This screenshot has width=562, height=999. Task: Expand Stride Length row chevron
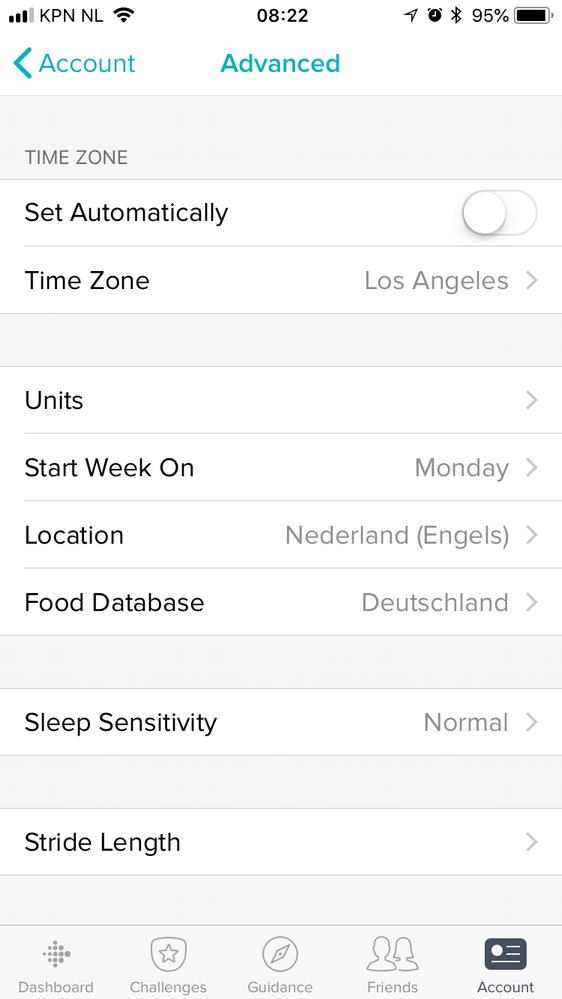point(531,842)
